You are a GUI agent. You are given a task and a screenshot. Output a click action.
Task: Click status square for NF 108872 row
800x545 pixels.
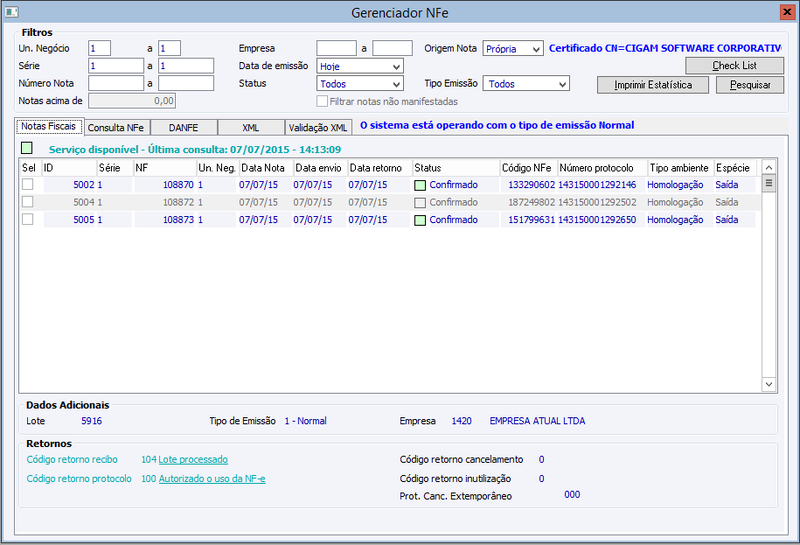(420, 203)
